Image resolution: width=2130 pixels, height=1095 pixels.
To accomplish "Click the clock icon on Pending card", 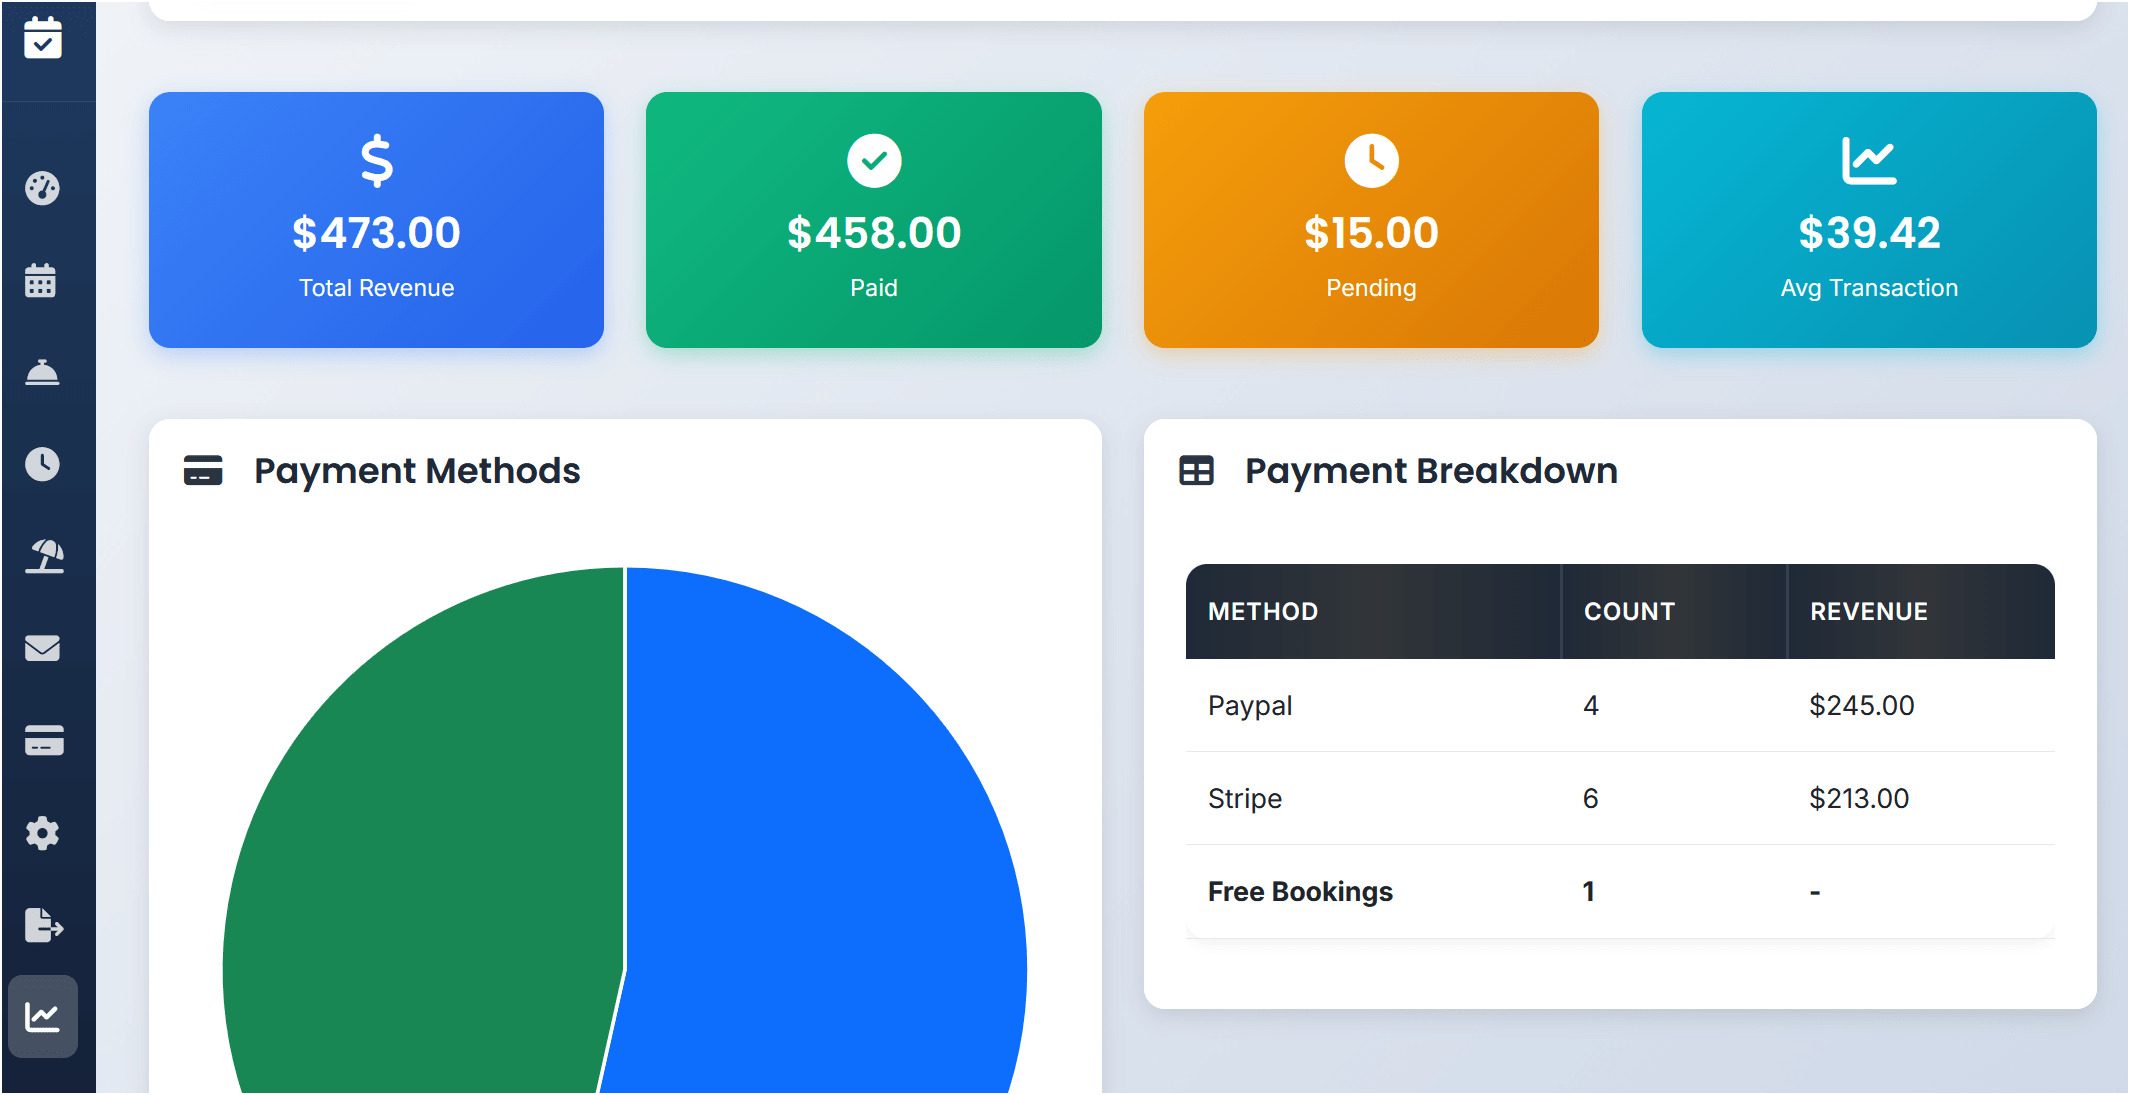I will coord(1371,160).
